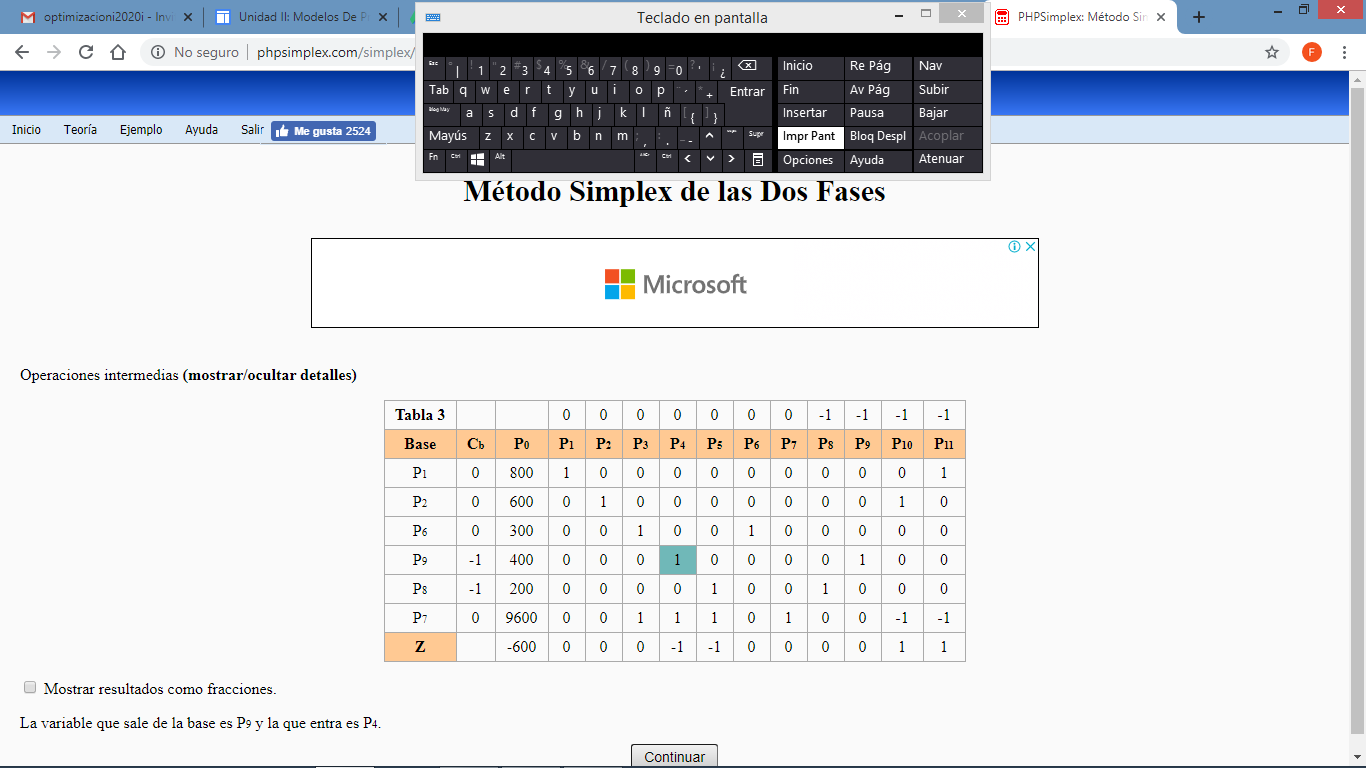Tap the Windows logo key on on-screen keyboard
The image size is (1366, 768).
[478, 158]
